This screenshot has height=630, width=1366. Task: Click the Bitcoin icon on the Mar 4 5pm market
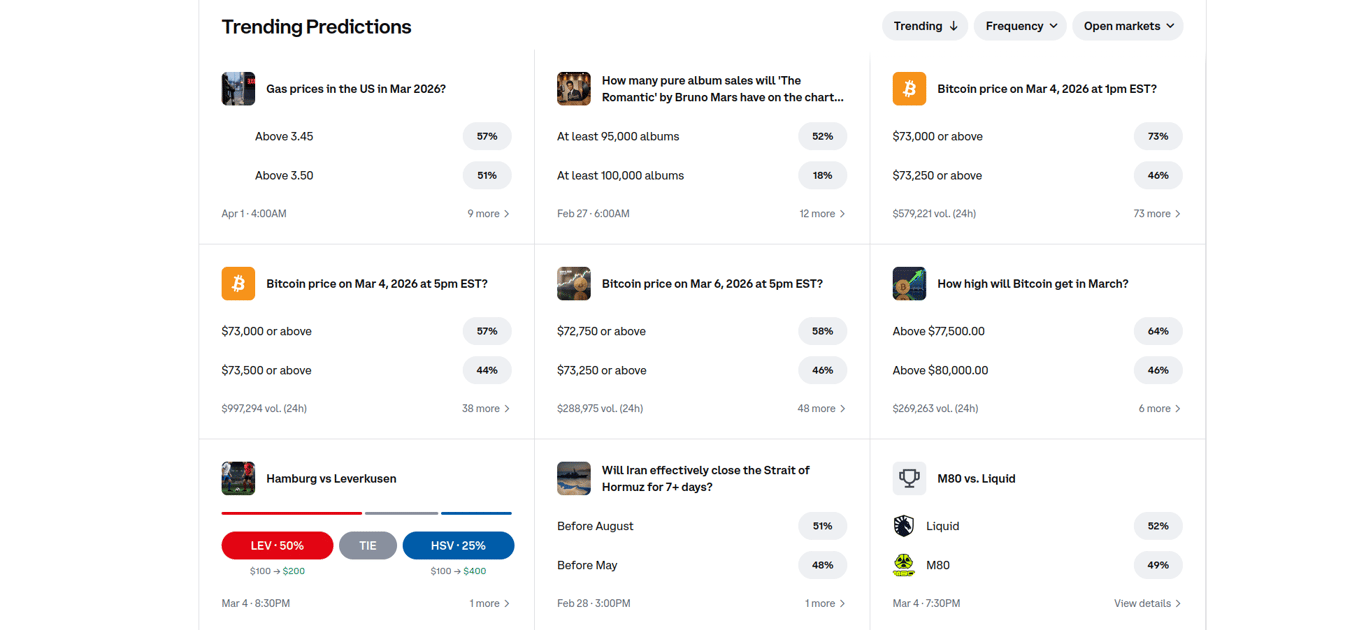(238, 283)
